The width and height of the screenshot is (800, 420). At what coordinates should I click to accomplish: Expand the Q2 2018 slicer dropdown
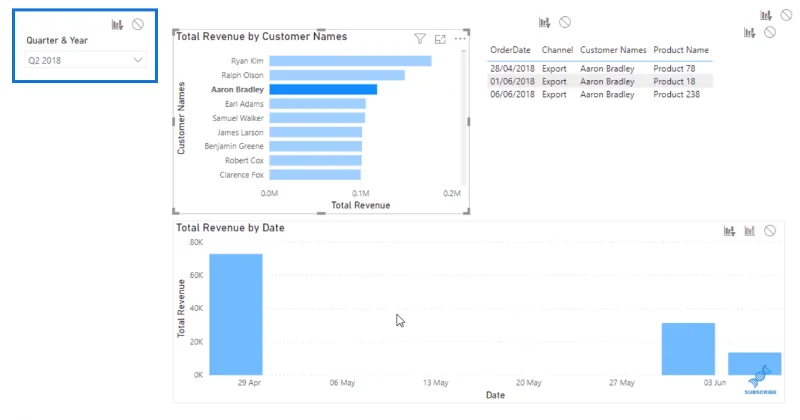point(85,60)
